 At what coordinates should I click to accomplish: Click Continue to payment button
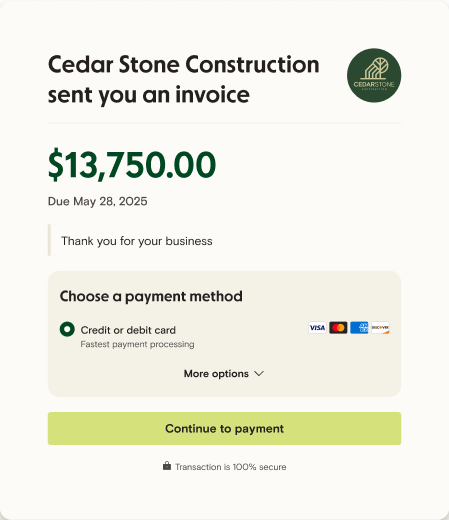pos(224,428)
